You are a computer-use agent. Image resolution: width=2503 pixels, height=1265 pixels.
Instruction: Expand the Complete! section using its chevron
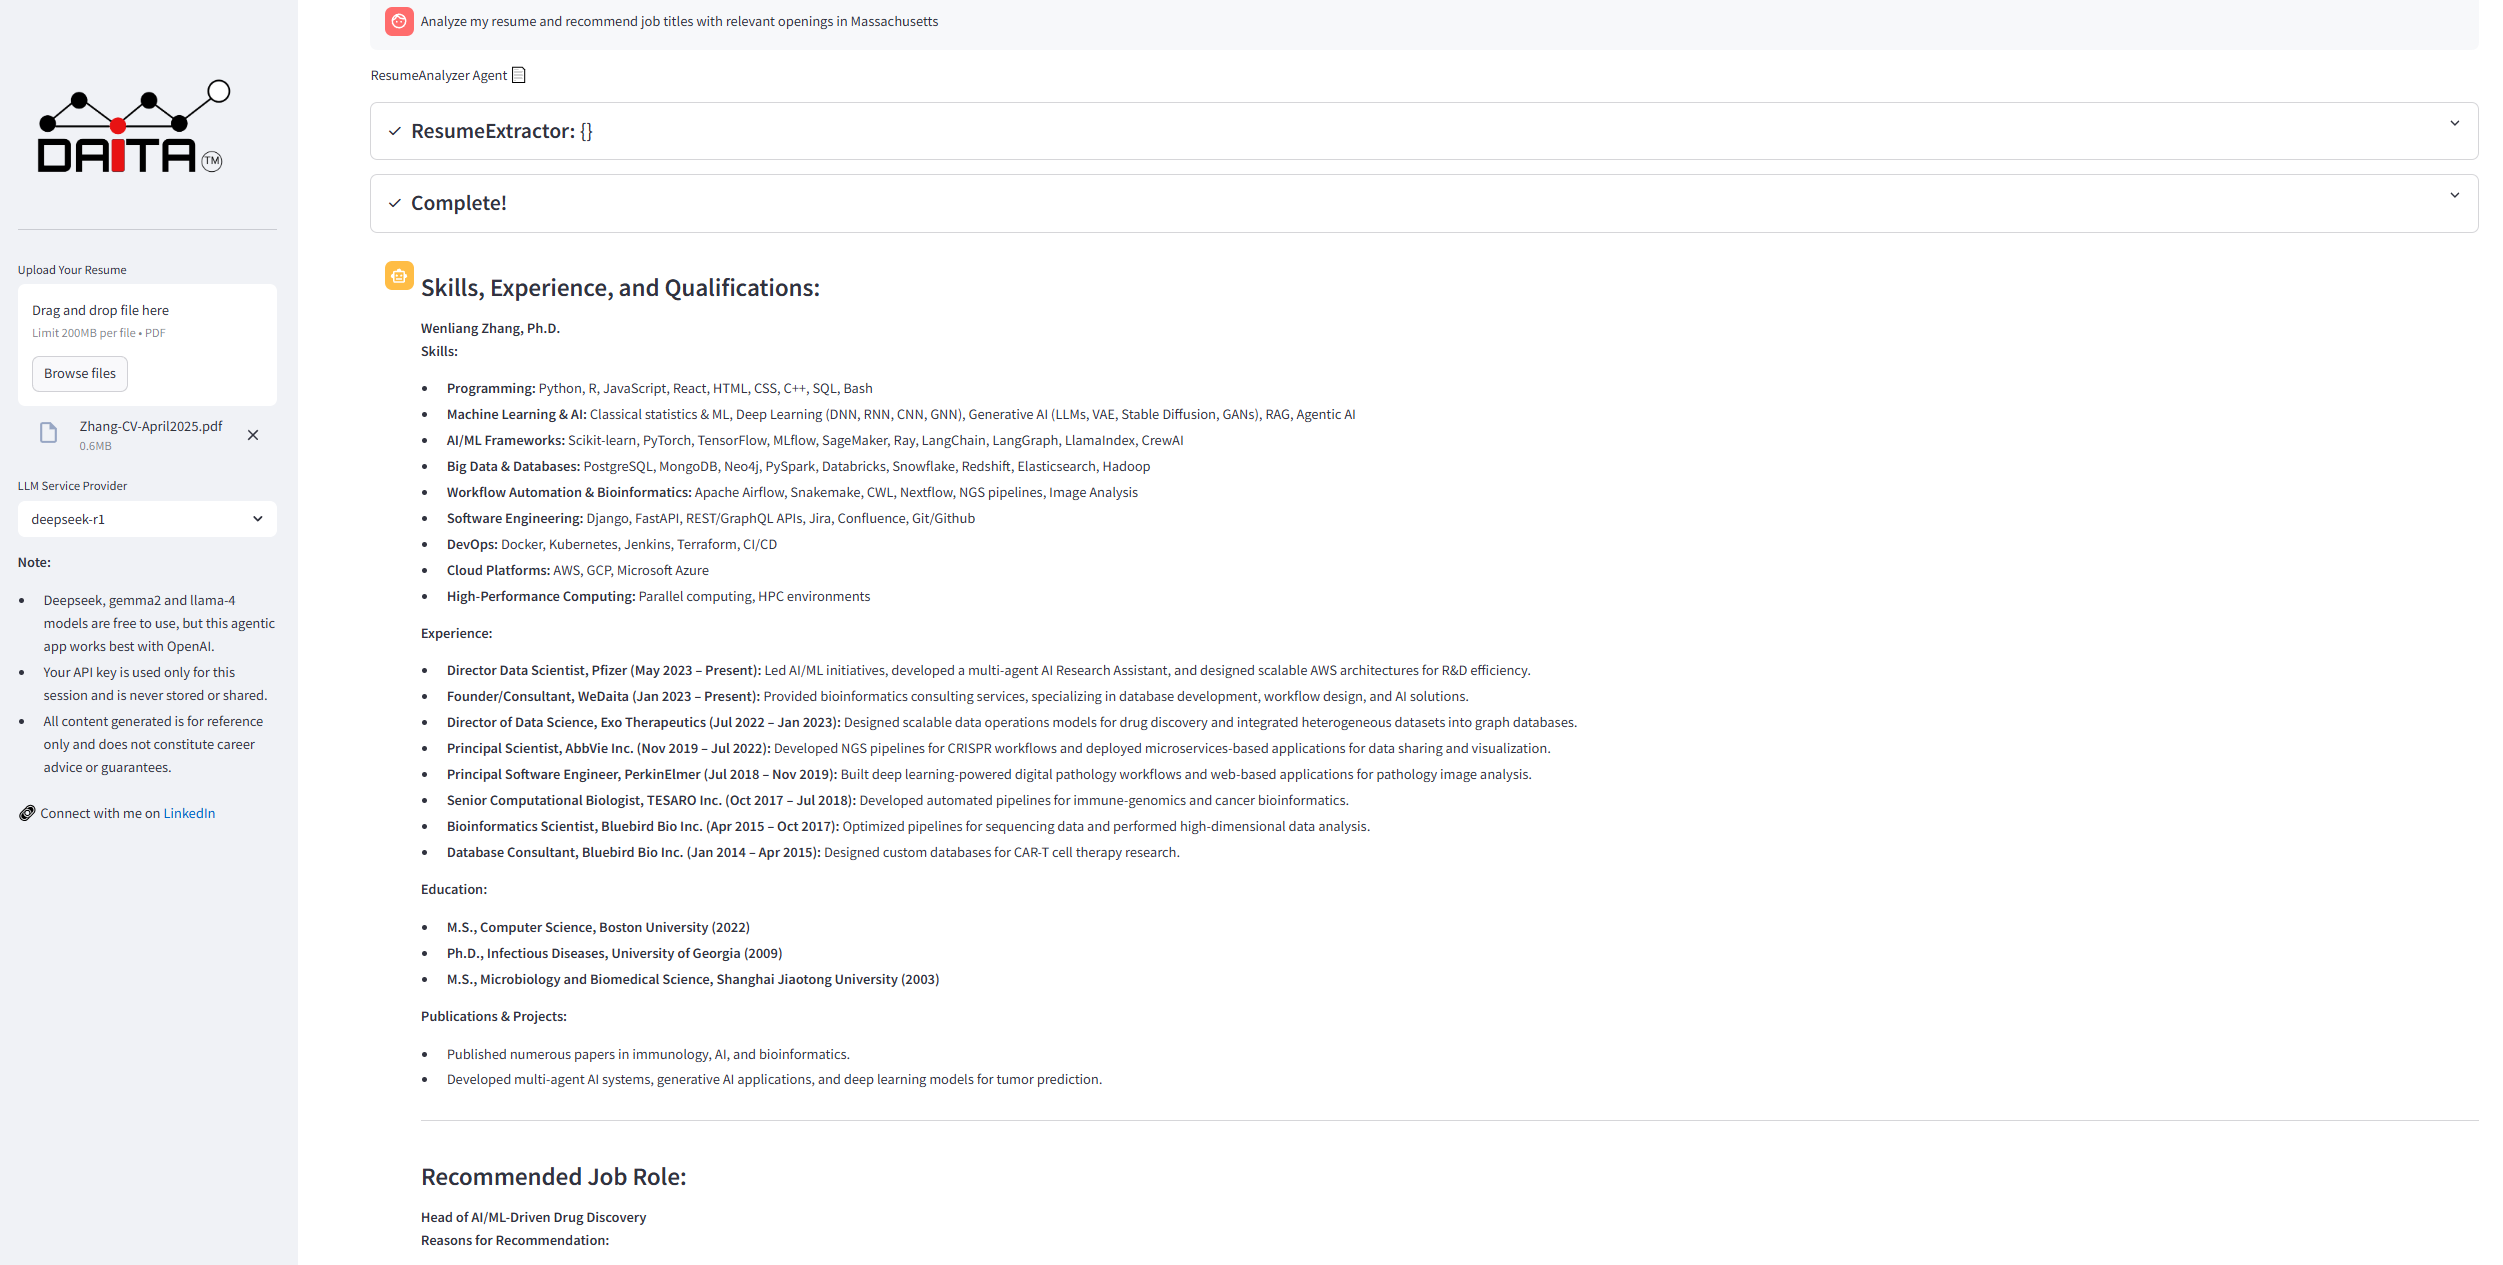point(2454,195)
